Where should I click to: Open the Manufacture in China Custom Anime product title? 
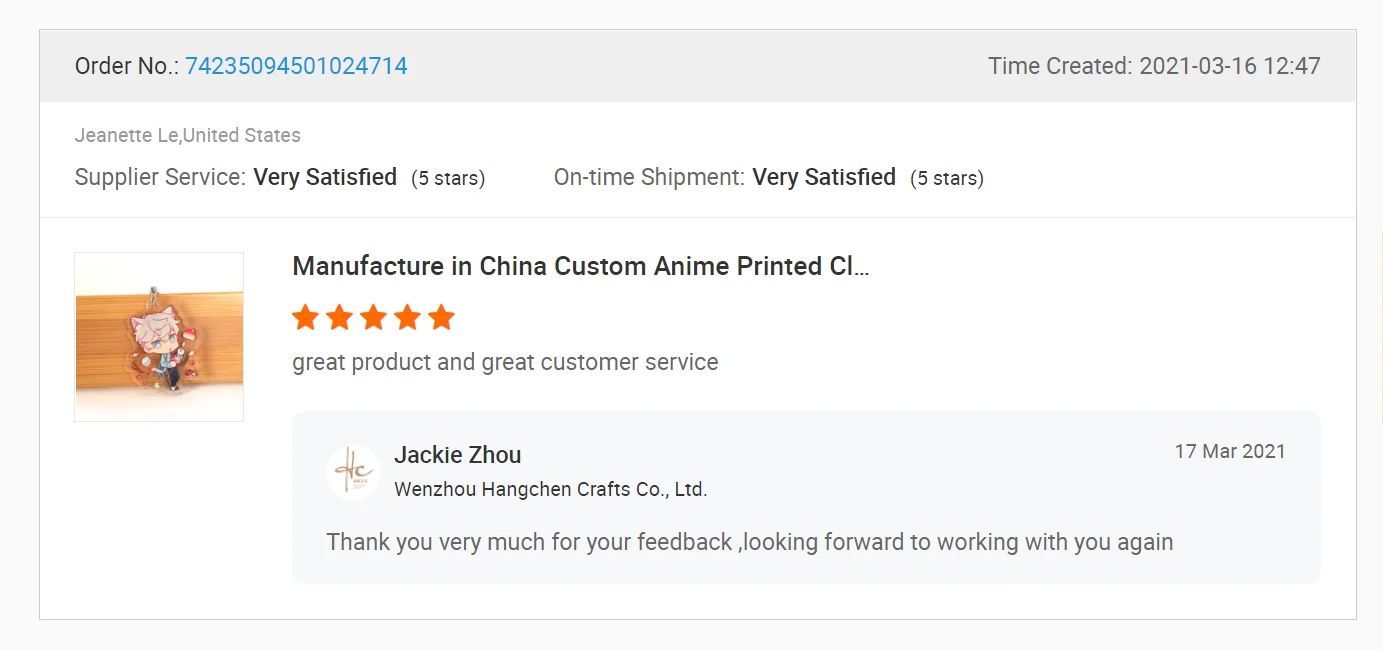(580, 266)
